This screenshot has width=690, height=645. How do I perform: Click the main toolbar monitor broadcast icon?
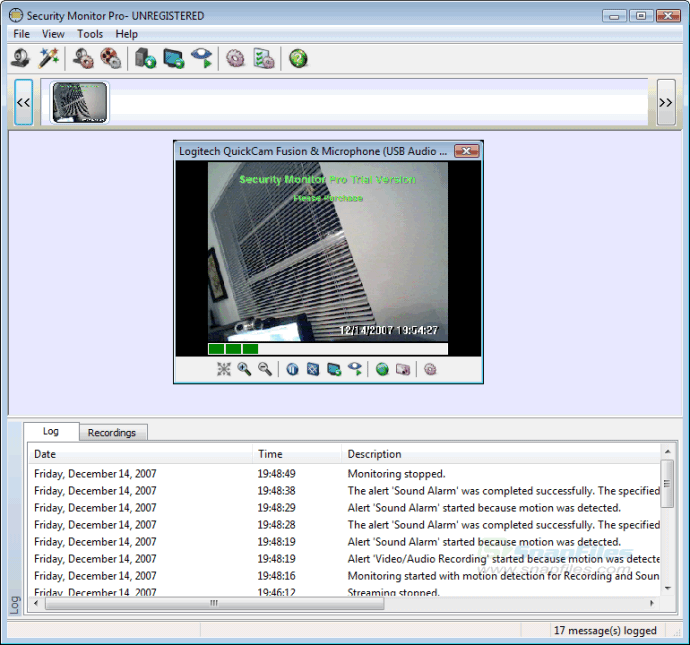point(174,59)
